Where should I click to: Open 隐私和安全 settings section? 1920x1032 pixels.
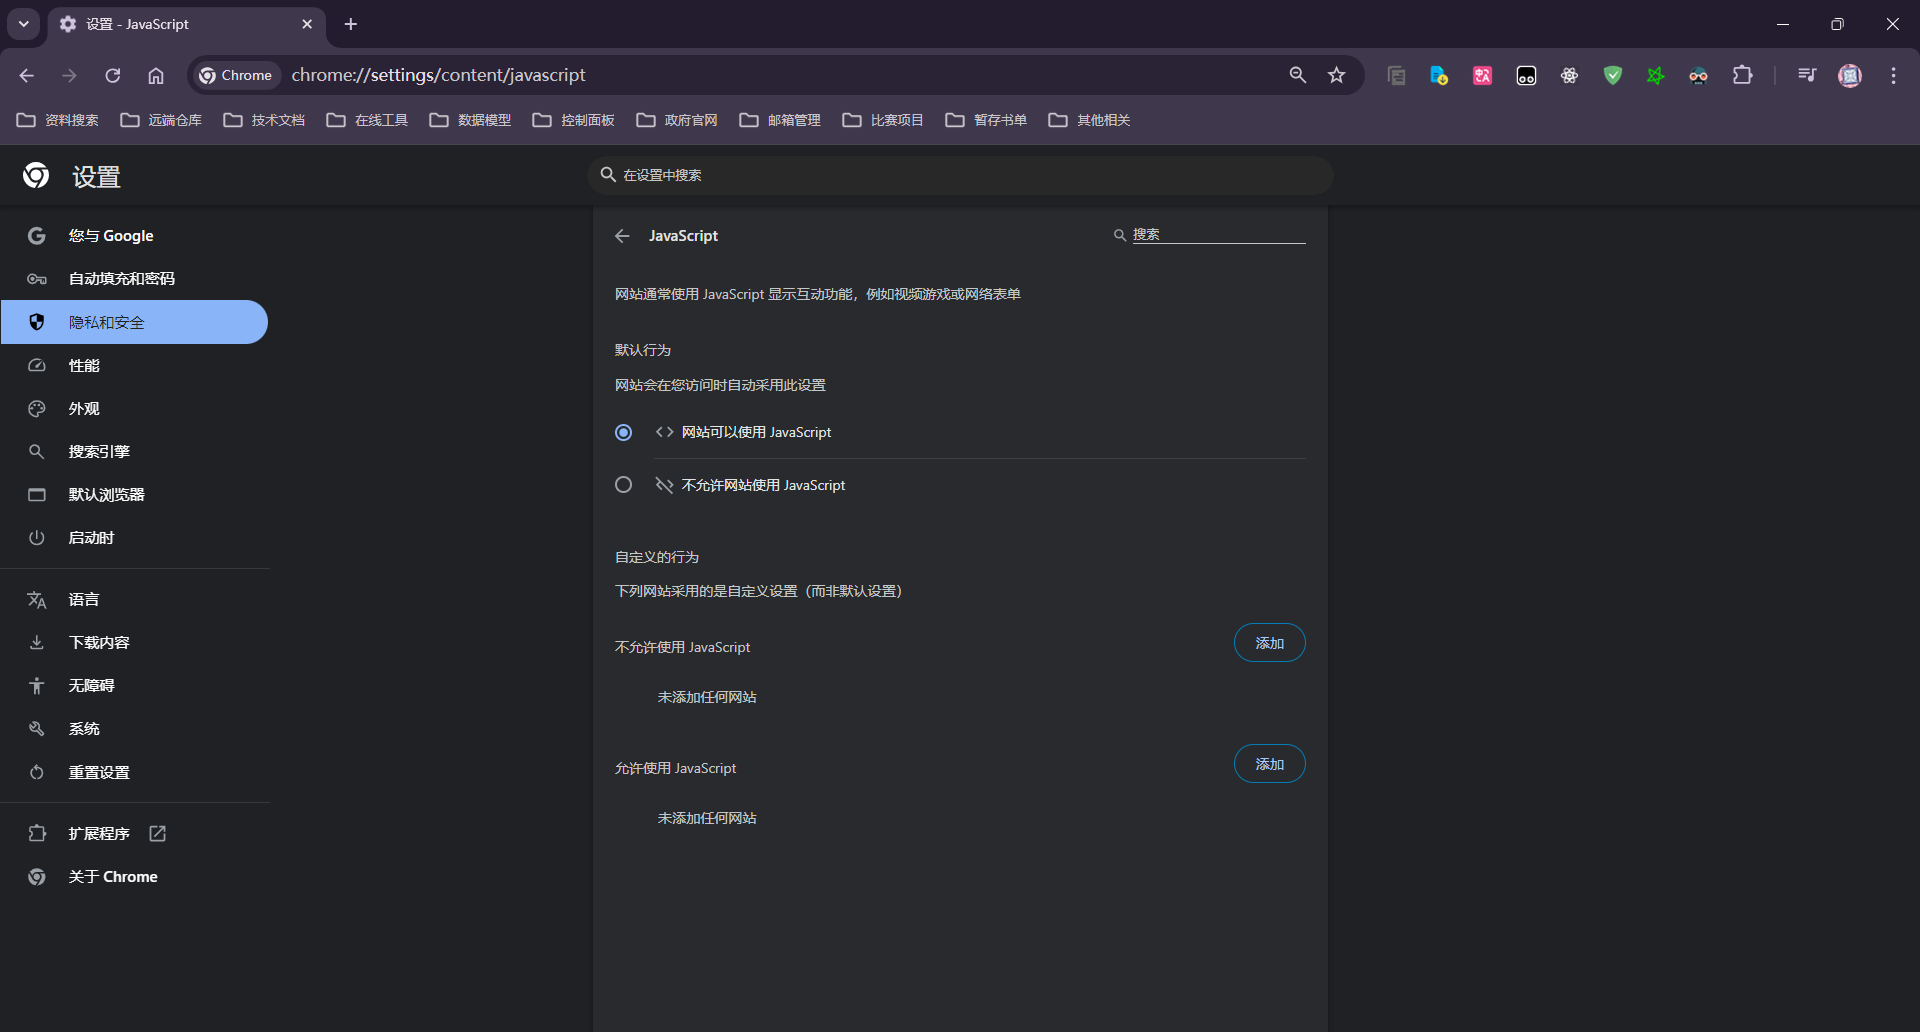107,322
